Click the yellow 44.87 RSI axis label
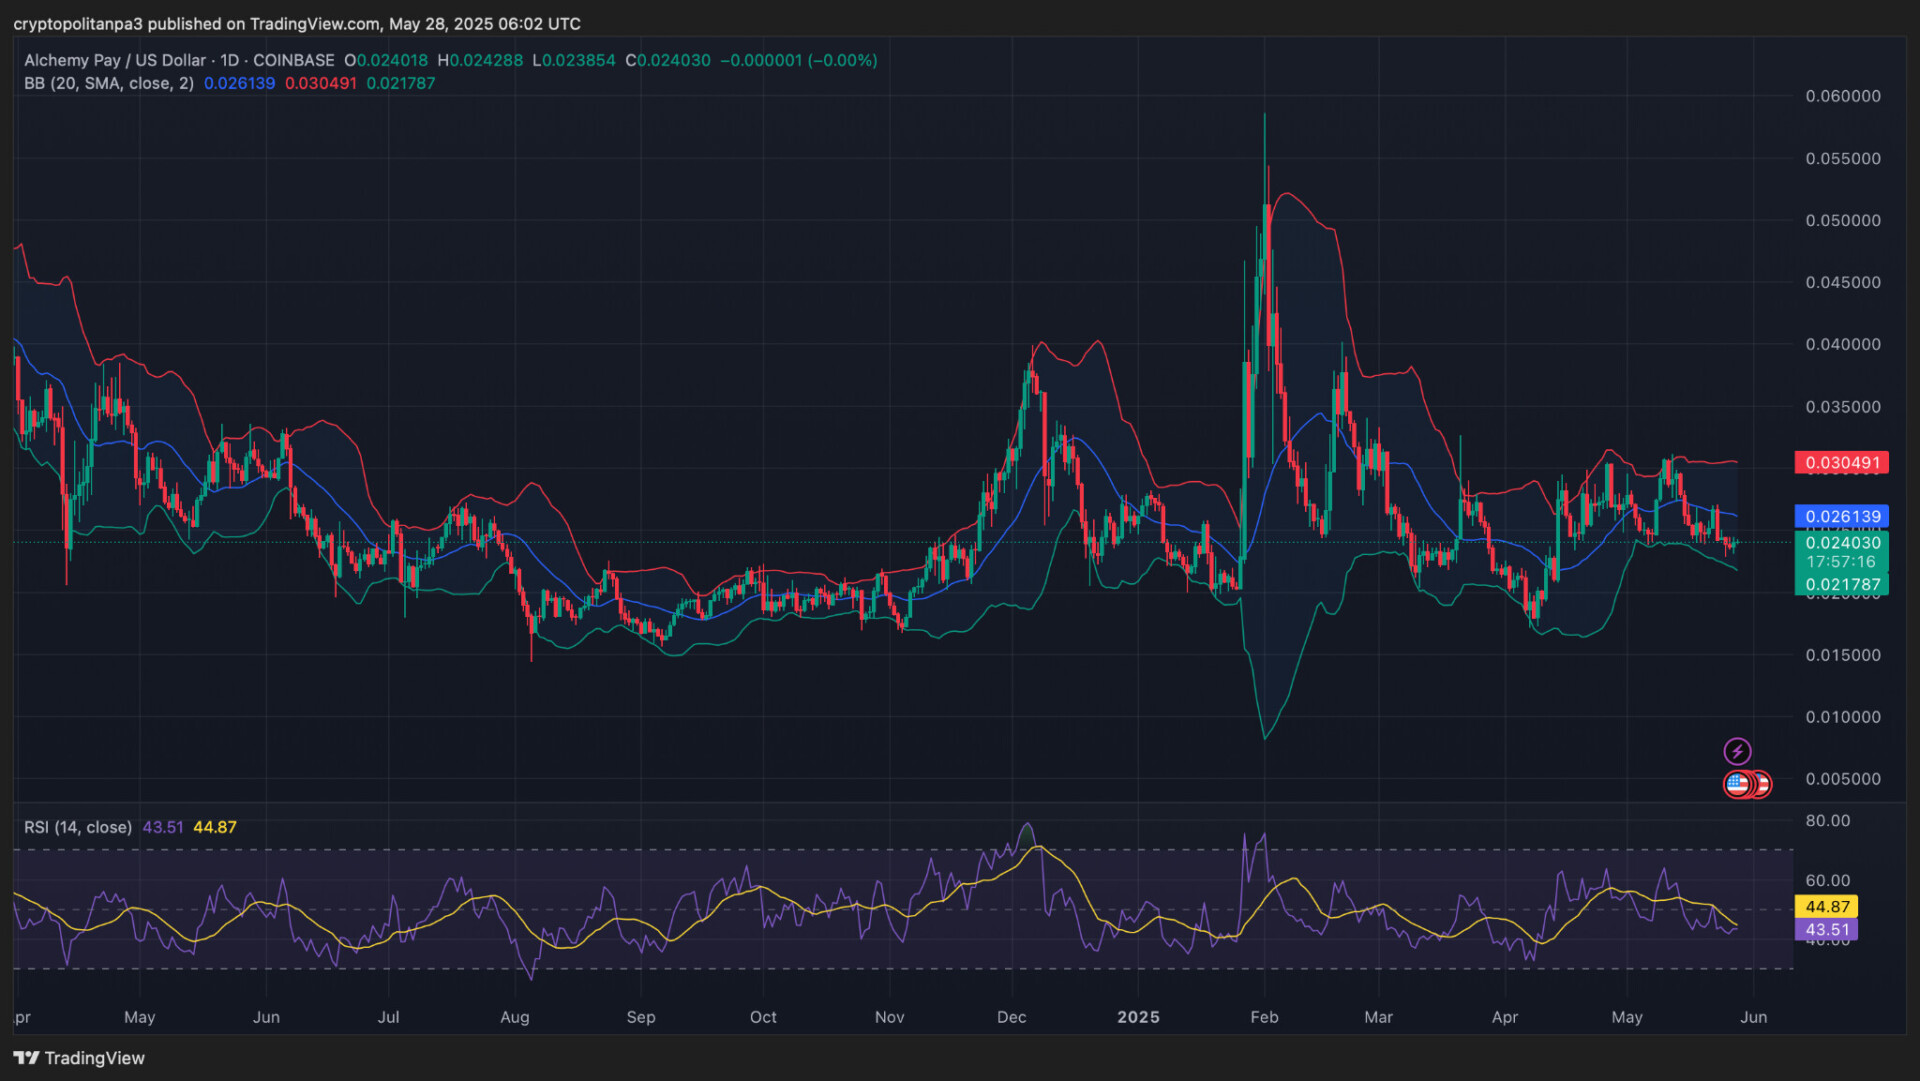The width and height of the screenshot is (1920, 1081). pos(1826,907)
